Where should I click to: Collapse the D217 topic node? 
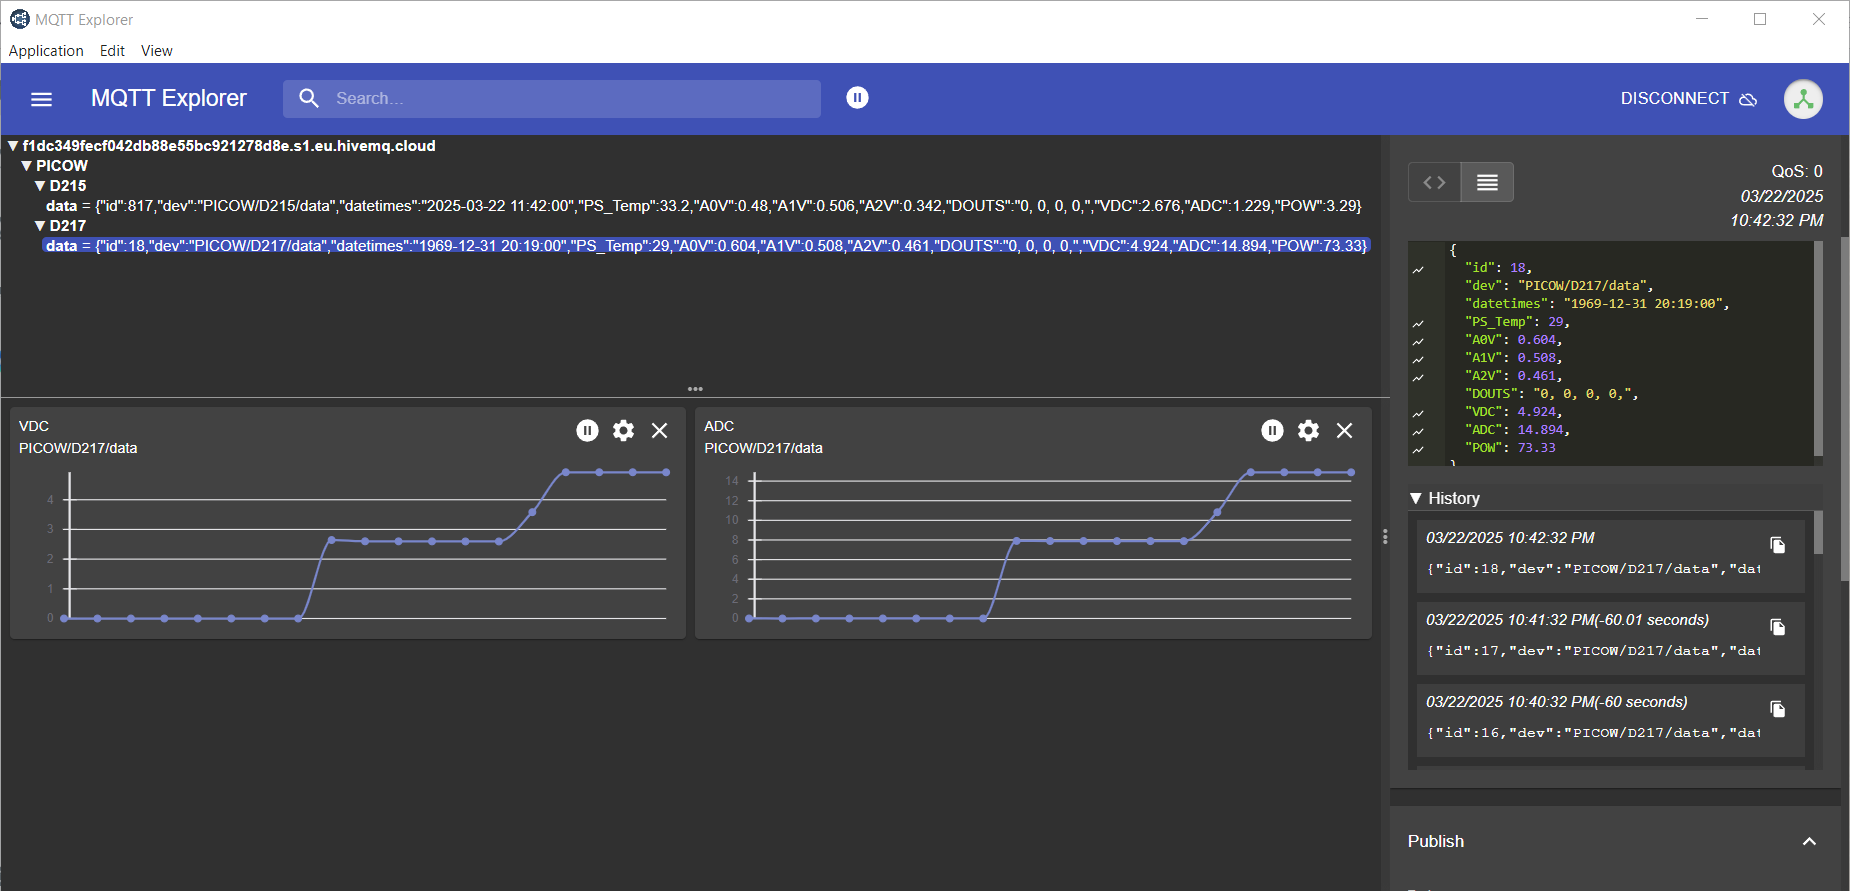pos(40,226)
